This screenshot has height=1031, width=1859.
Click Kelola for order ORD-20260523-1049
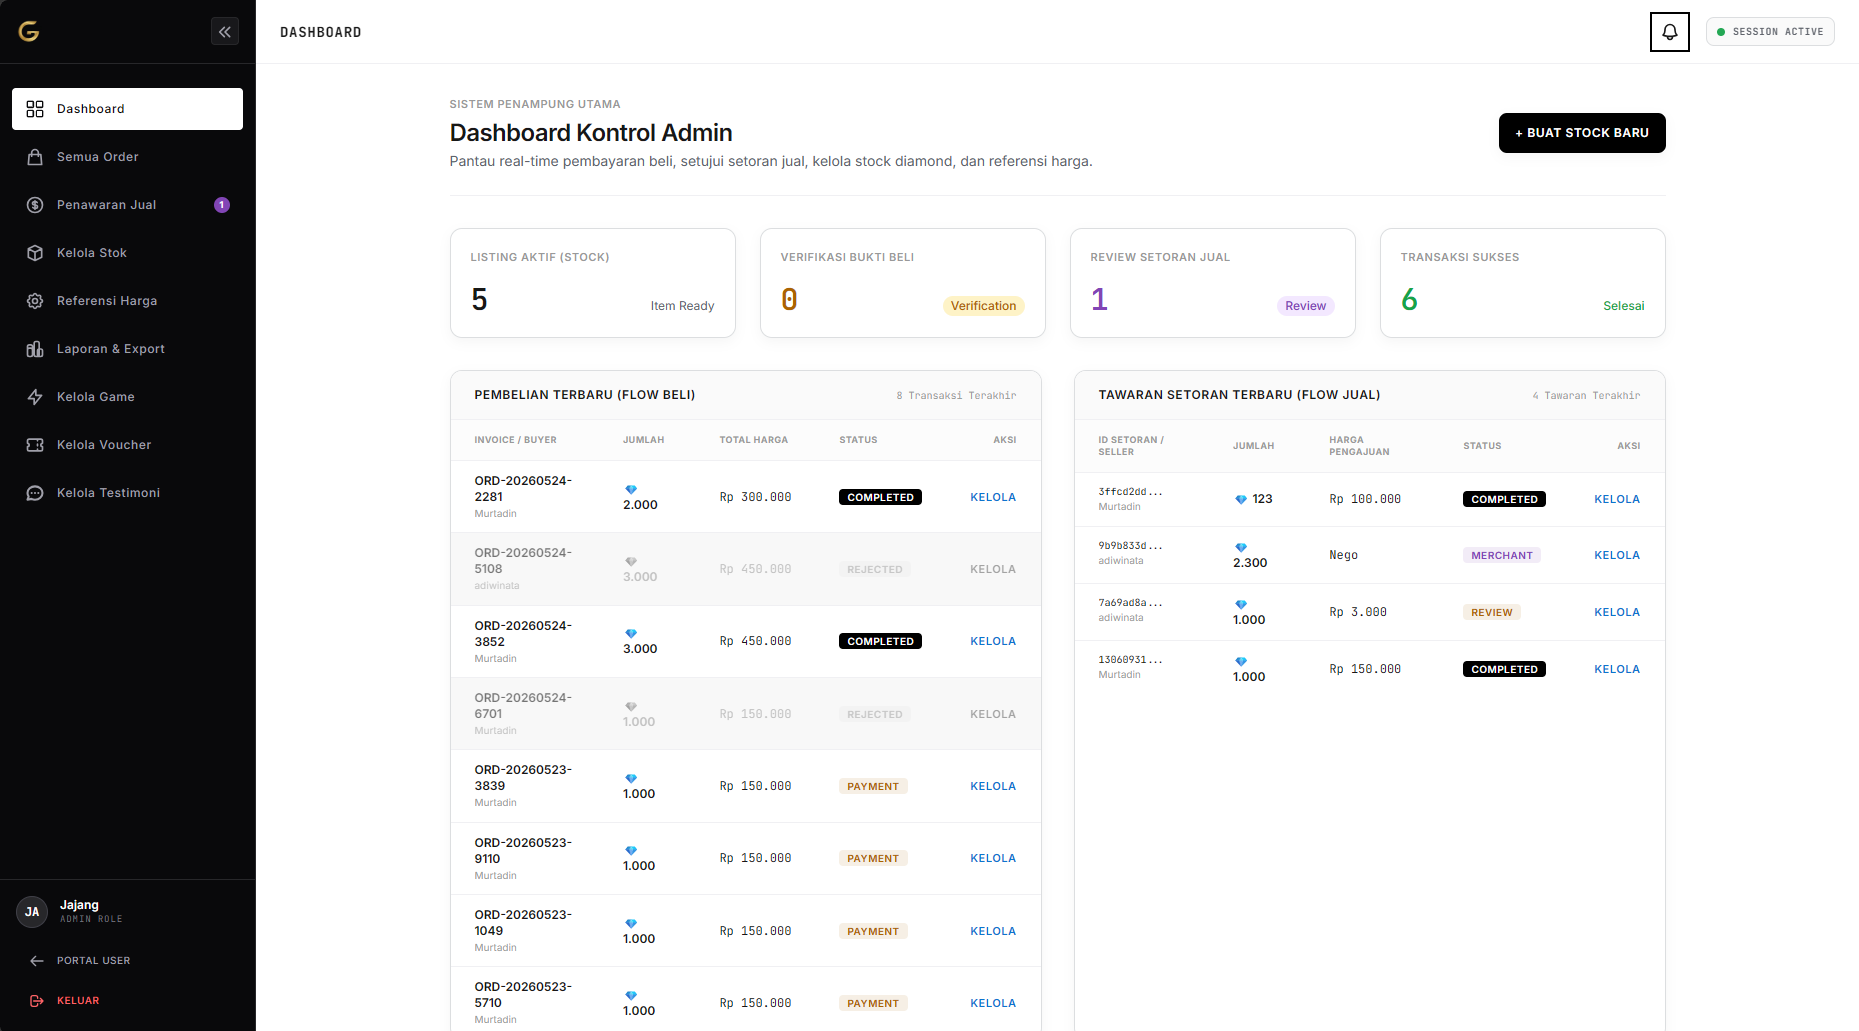click(993, 931)
